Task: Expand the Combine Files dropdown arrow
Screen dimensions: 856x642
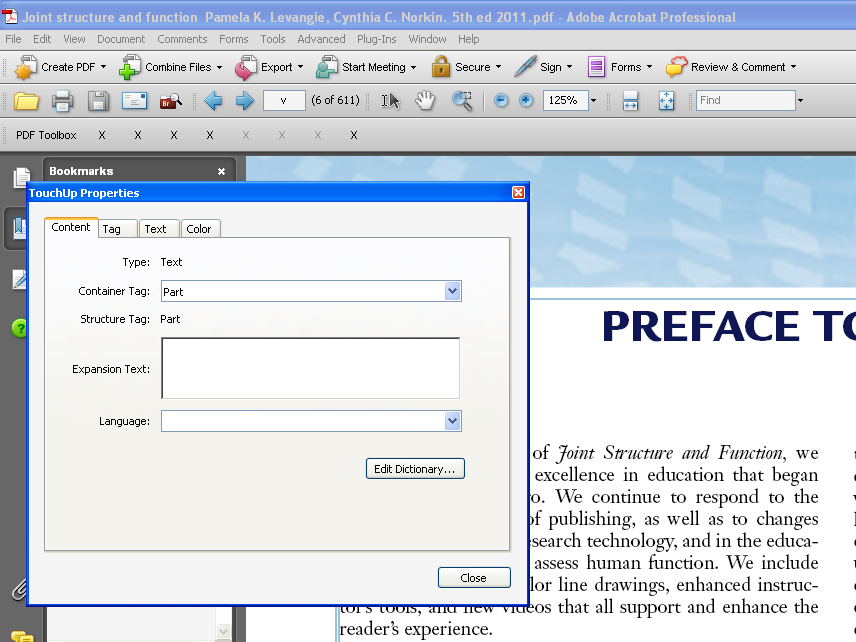Action: point(219,67)
